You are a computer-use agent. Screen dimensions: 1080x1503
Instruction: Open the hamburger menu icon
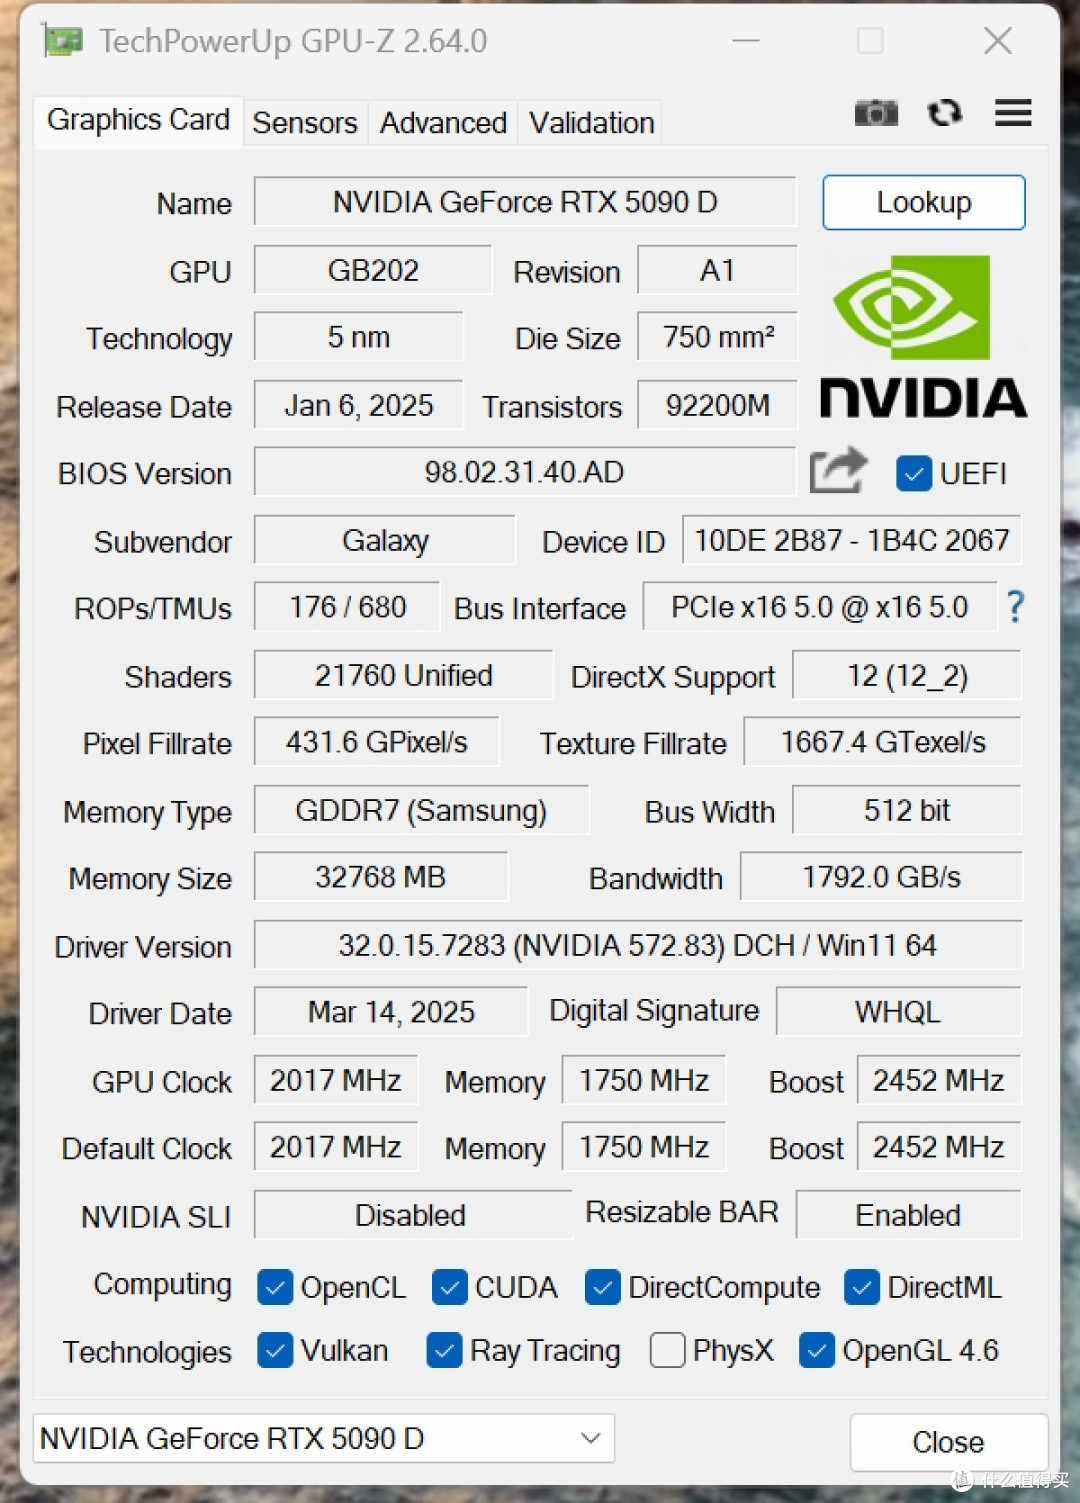click(x=1013, y=113)
